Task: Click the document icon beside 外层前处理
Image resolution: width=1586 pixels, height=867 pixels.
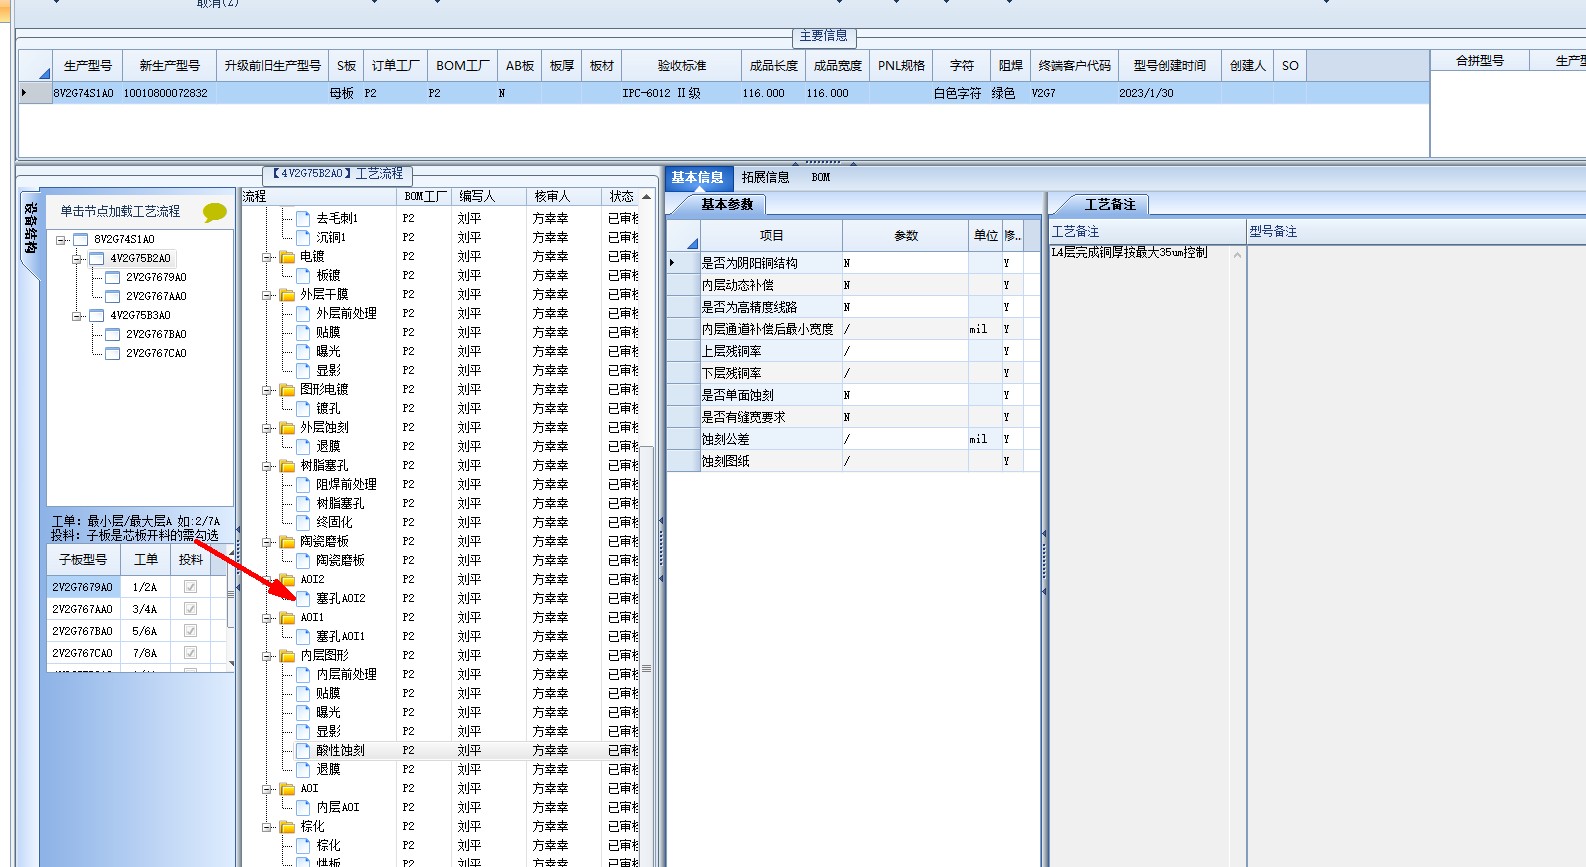Action: click(304, 314)
